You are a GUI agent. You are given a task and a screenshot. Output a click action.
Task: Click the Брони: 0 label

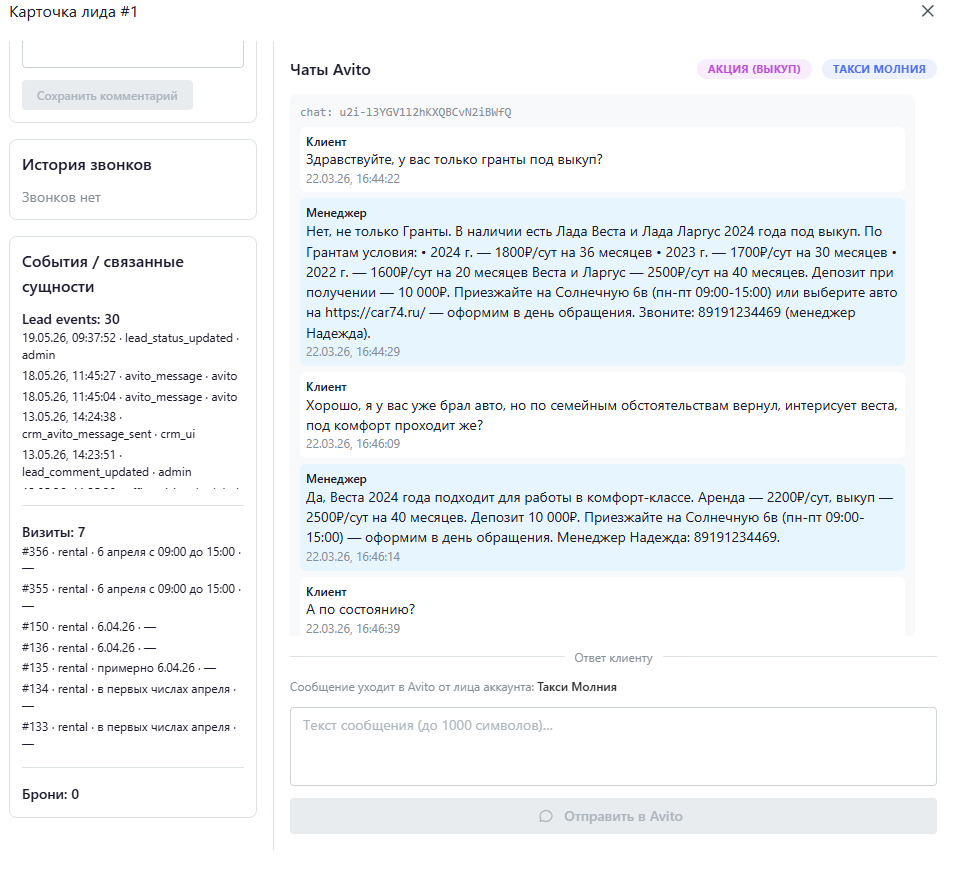50,795
